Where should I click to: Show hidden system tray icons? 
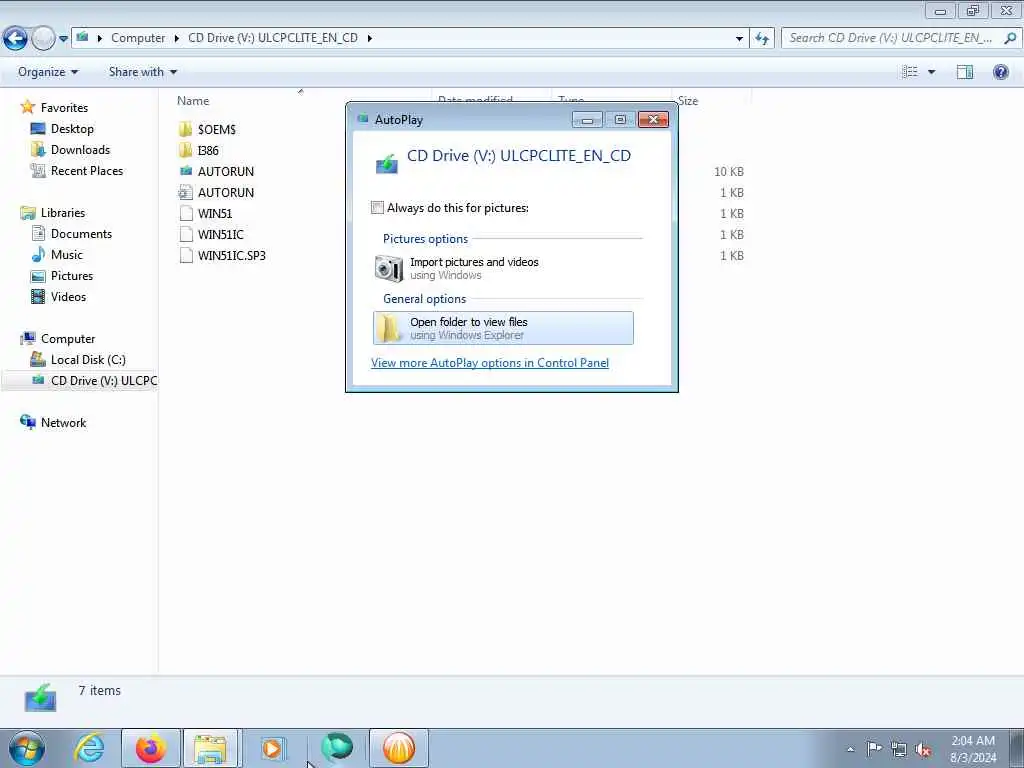[850, 749]
